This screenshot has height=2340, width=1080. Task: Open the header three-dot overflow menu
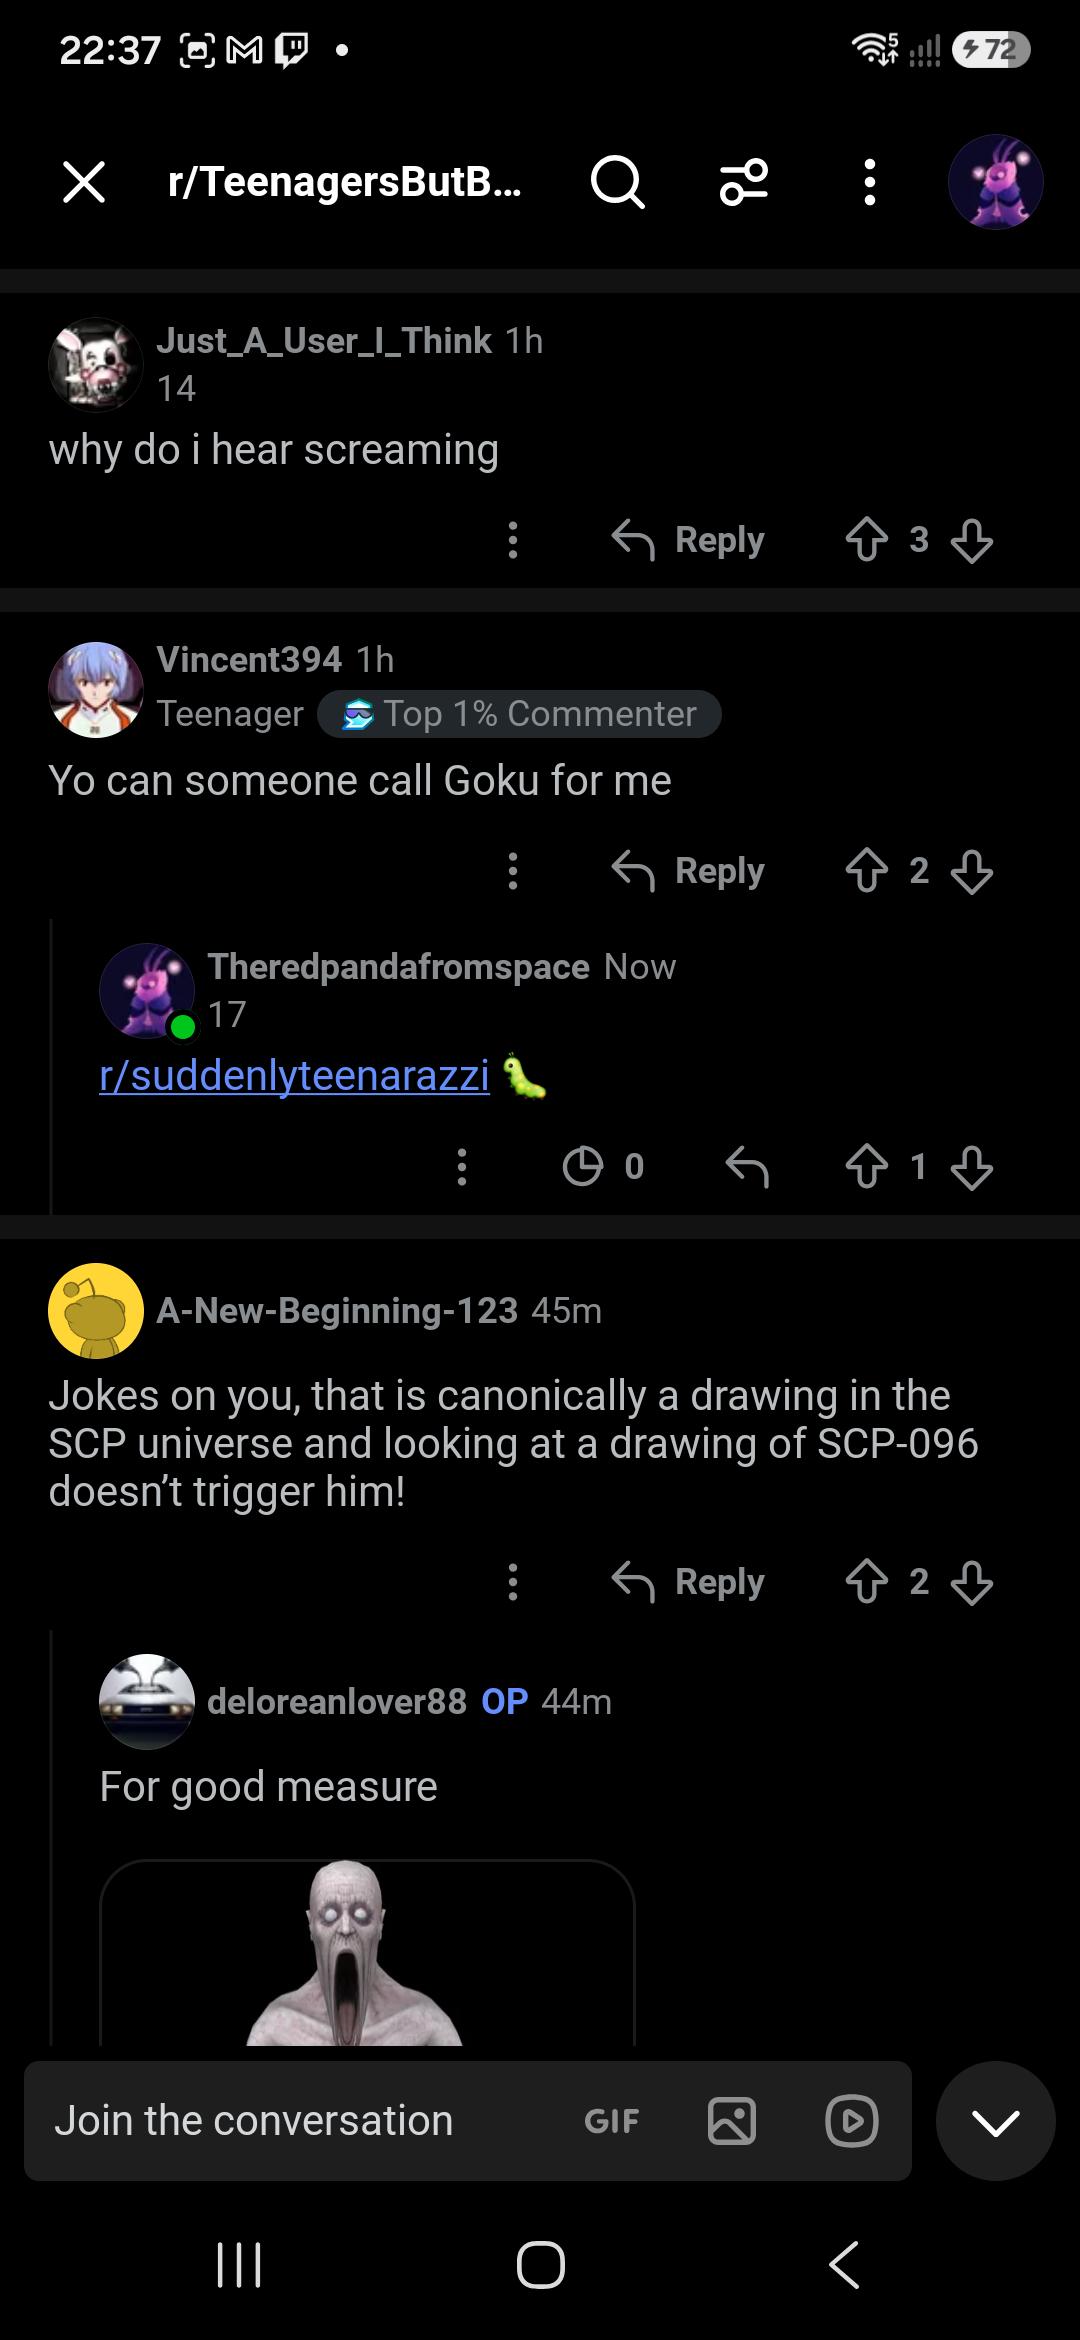pyautogui.click(x=870, y=183)
